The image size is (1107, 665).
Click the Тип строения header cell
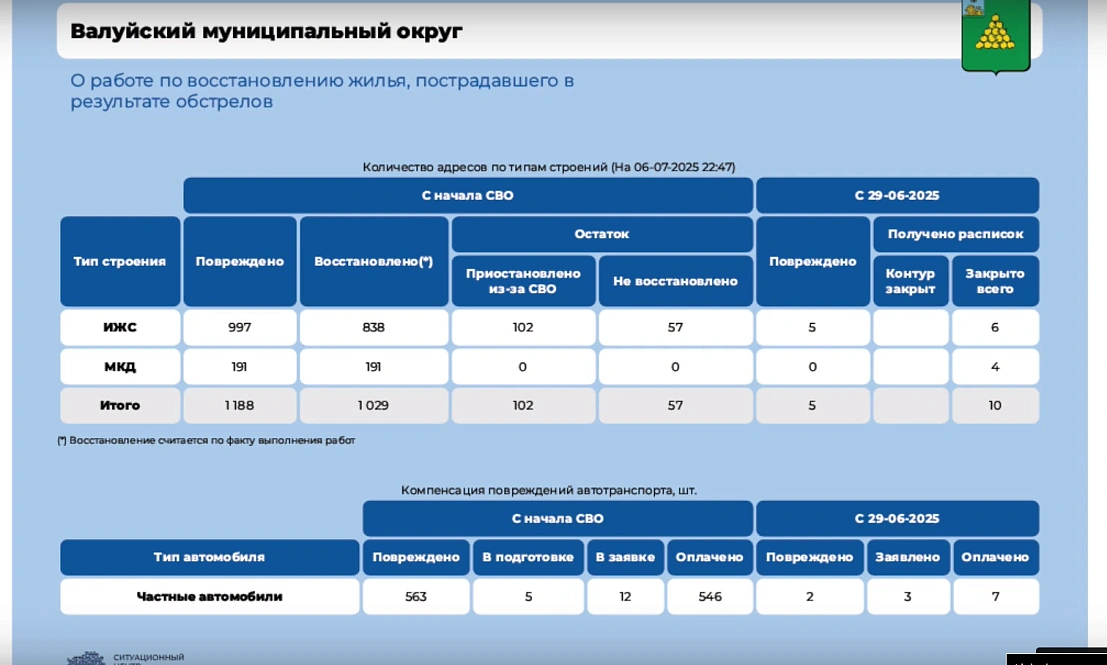point(120,262)
